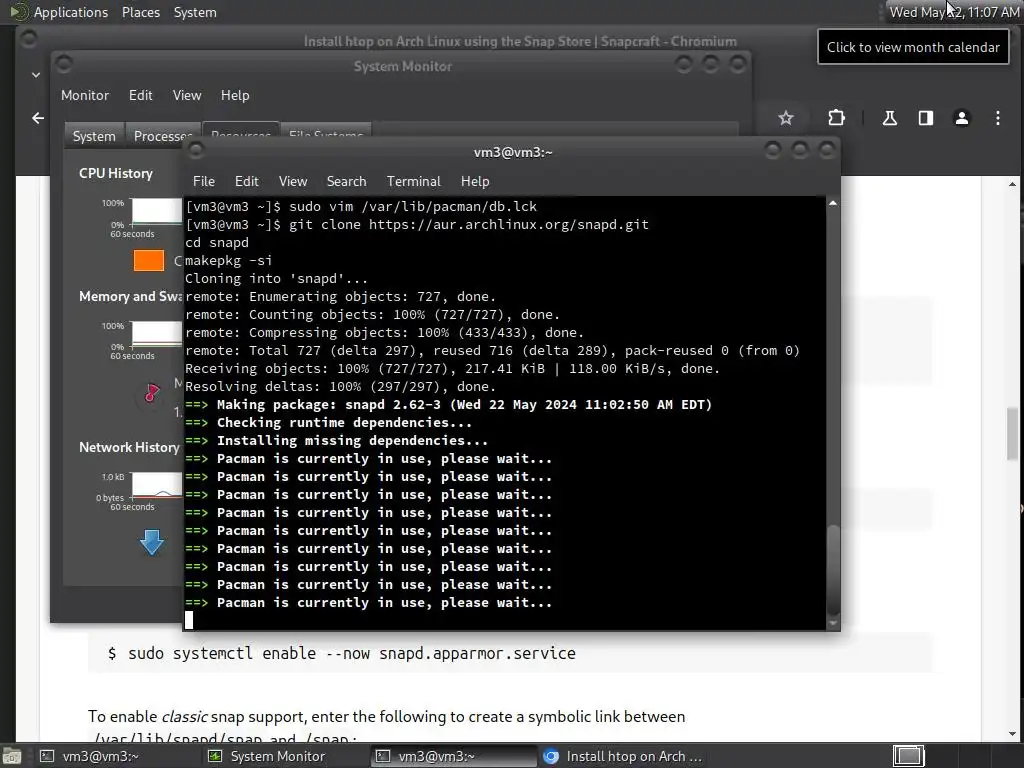Click the terminal window menu button at title left
This screenshot has height=768, width=1024.
click(x=195, y=151)
